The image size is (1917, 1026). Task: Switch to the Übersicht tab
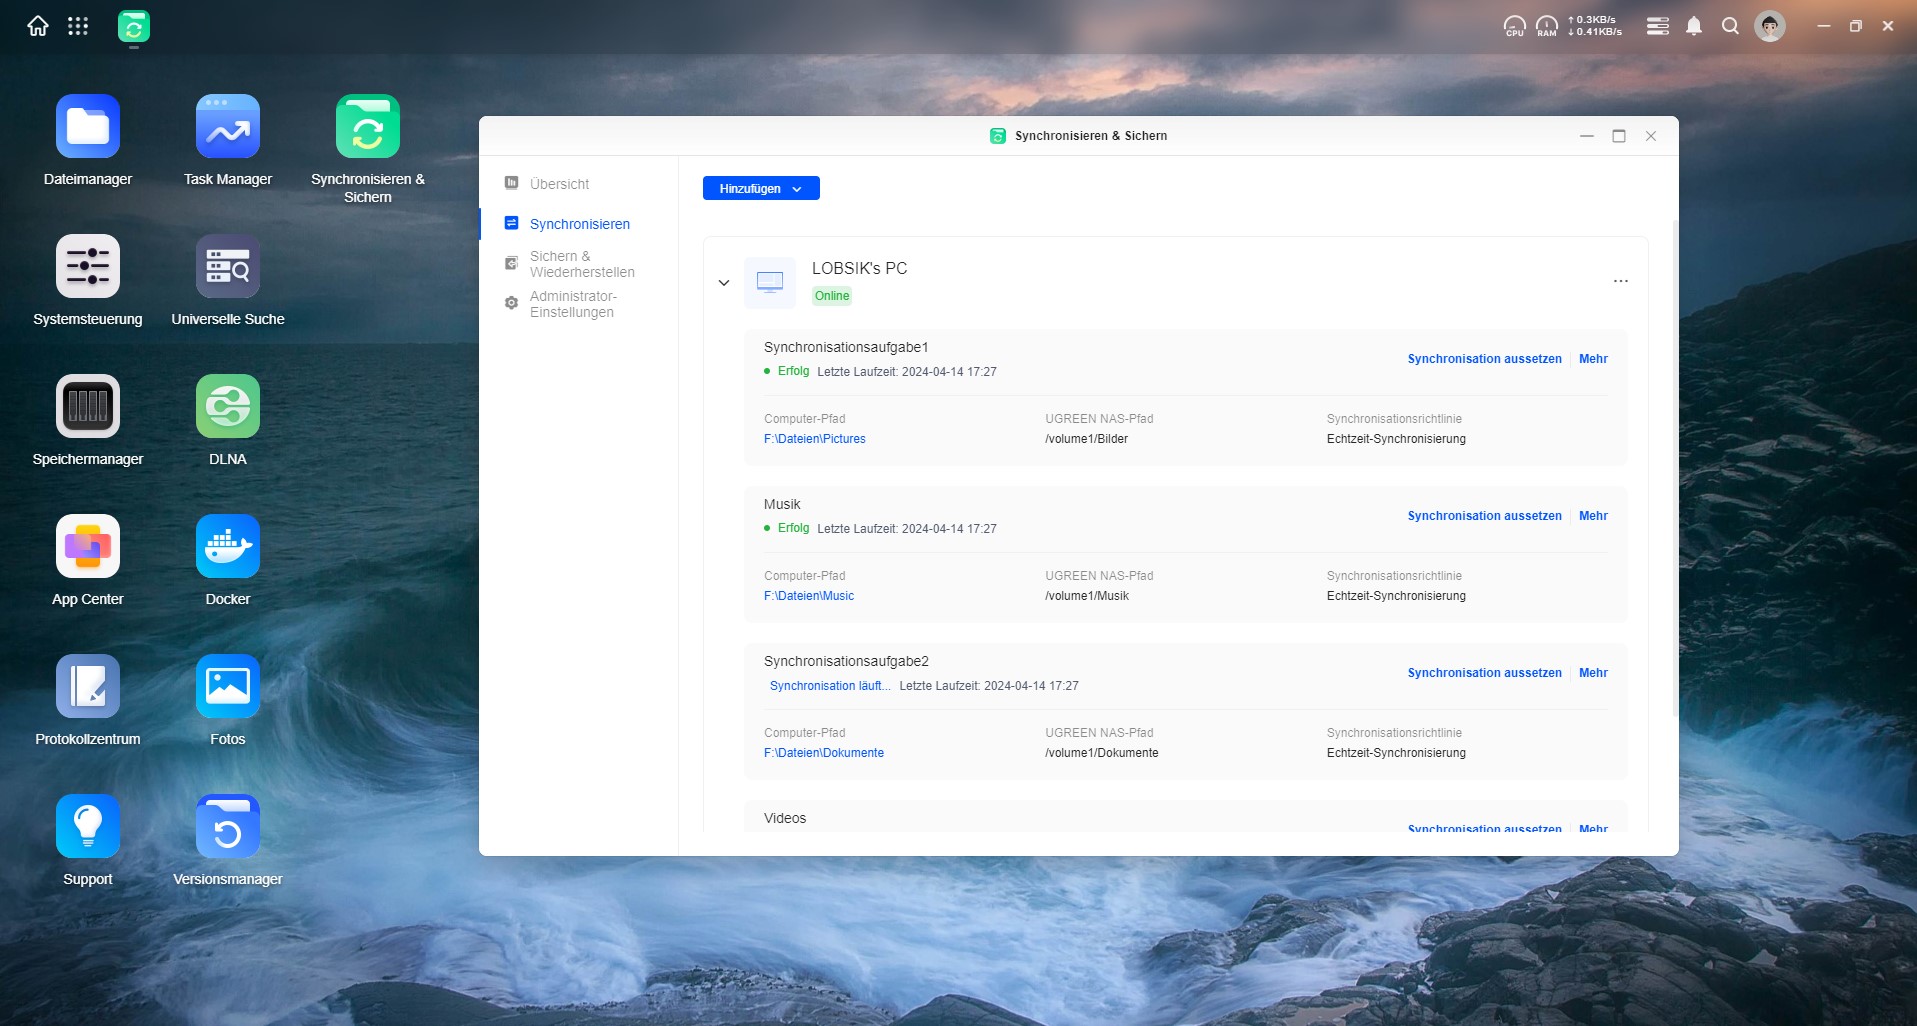pyautogui.click(x=559, y=184)
